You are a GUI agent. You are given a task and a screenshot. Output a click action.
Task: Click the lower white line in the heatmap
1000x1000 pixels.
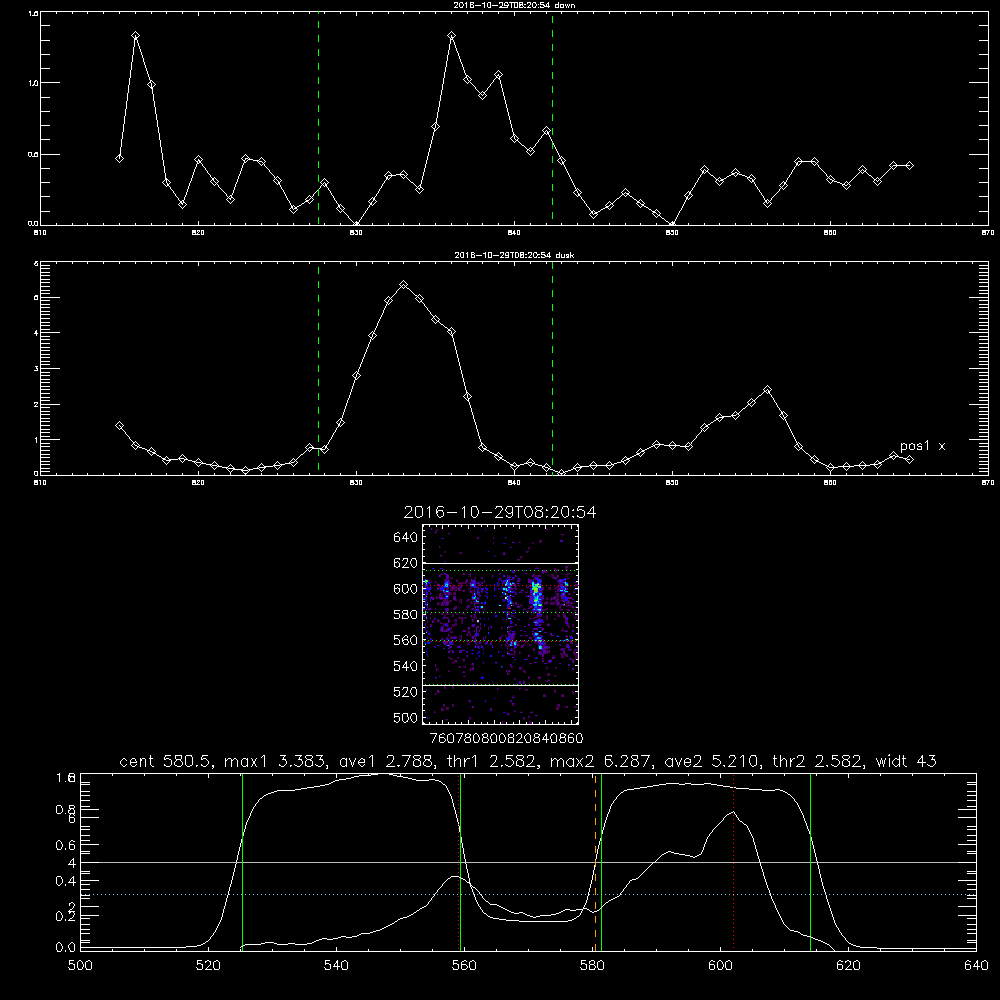(500, 685)
